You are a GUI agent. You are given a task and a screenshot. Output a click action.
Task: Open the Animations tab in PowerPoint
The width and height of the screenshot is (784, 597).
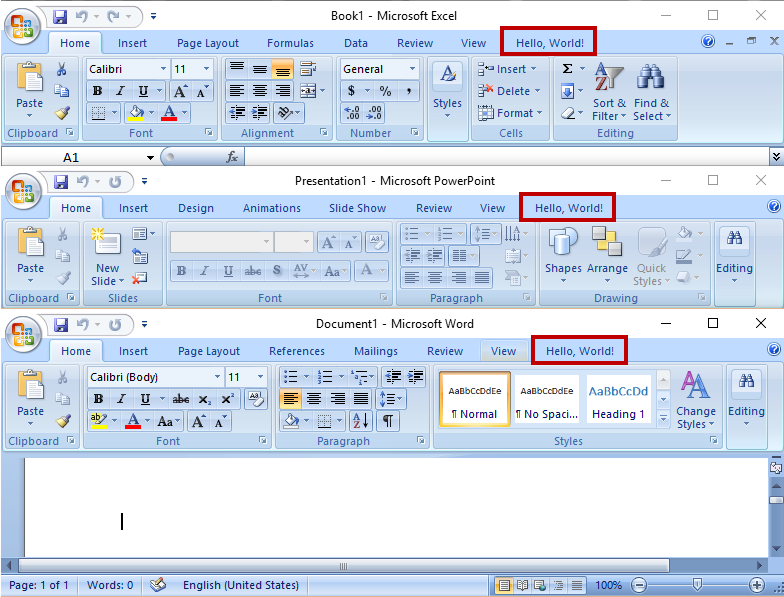[x=272, y=208]
